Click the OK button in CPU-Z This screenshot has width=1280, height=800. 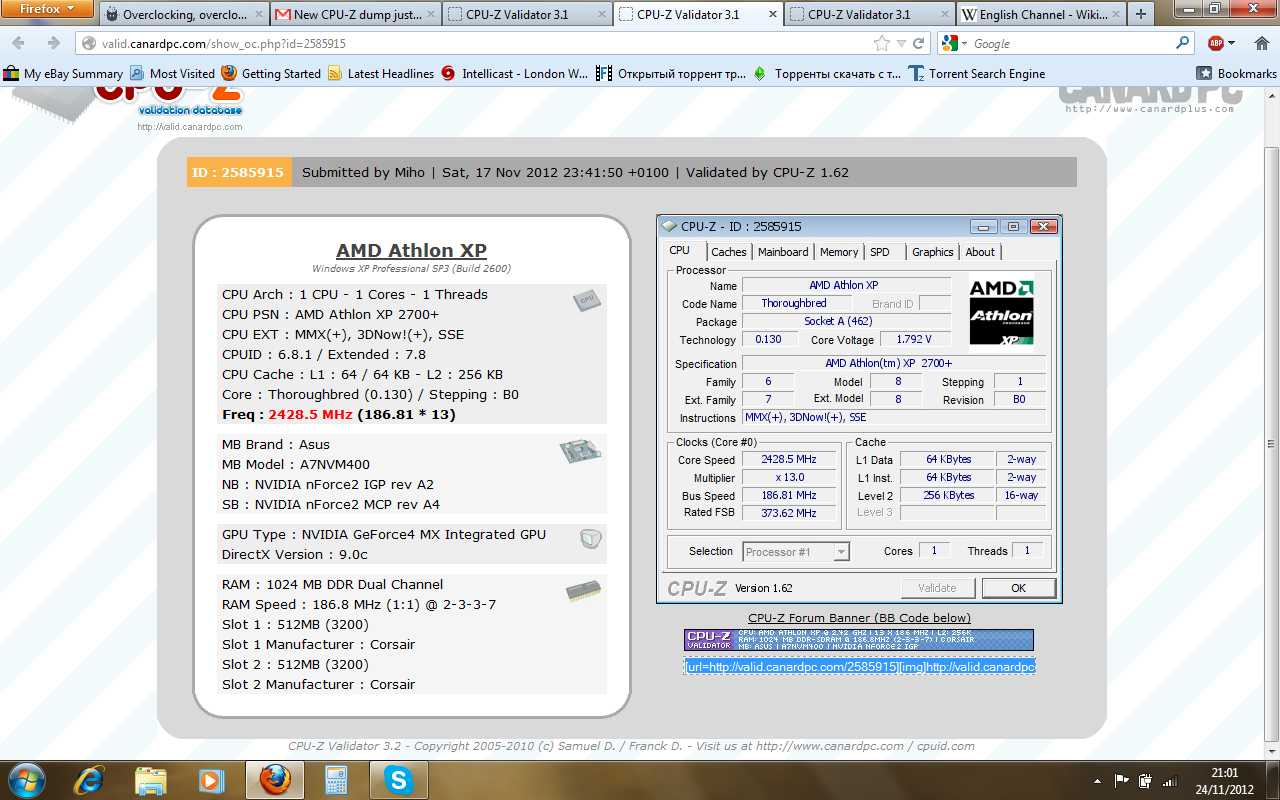pyautogui.click(x=1018, y=588)
